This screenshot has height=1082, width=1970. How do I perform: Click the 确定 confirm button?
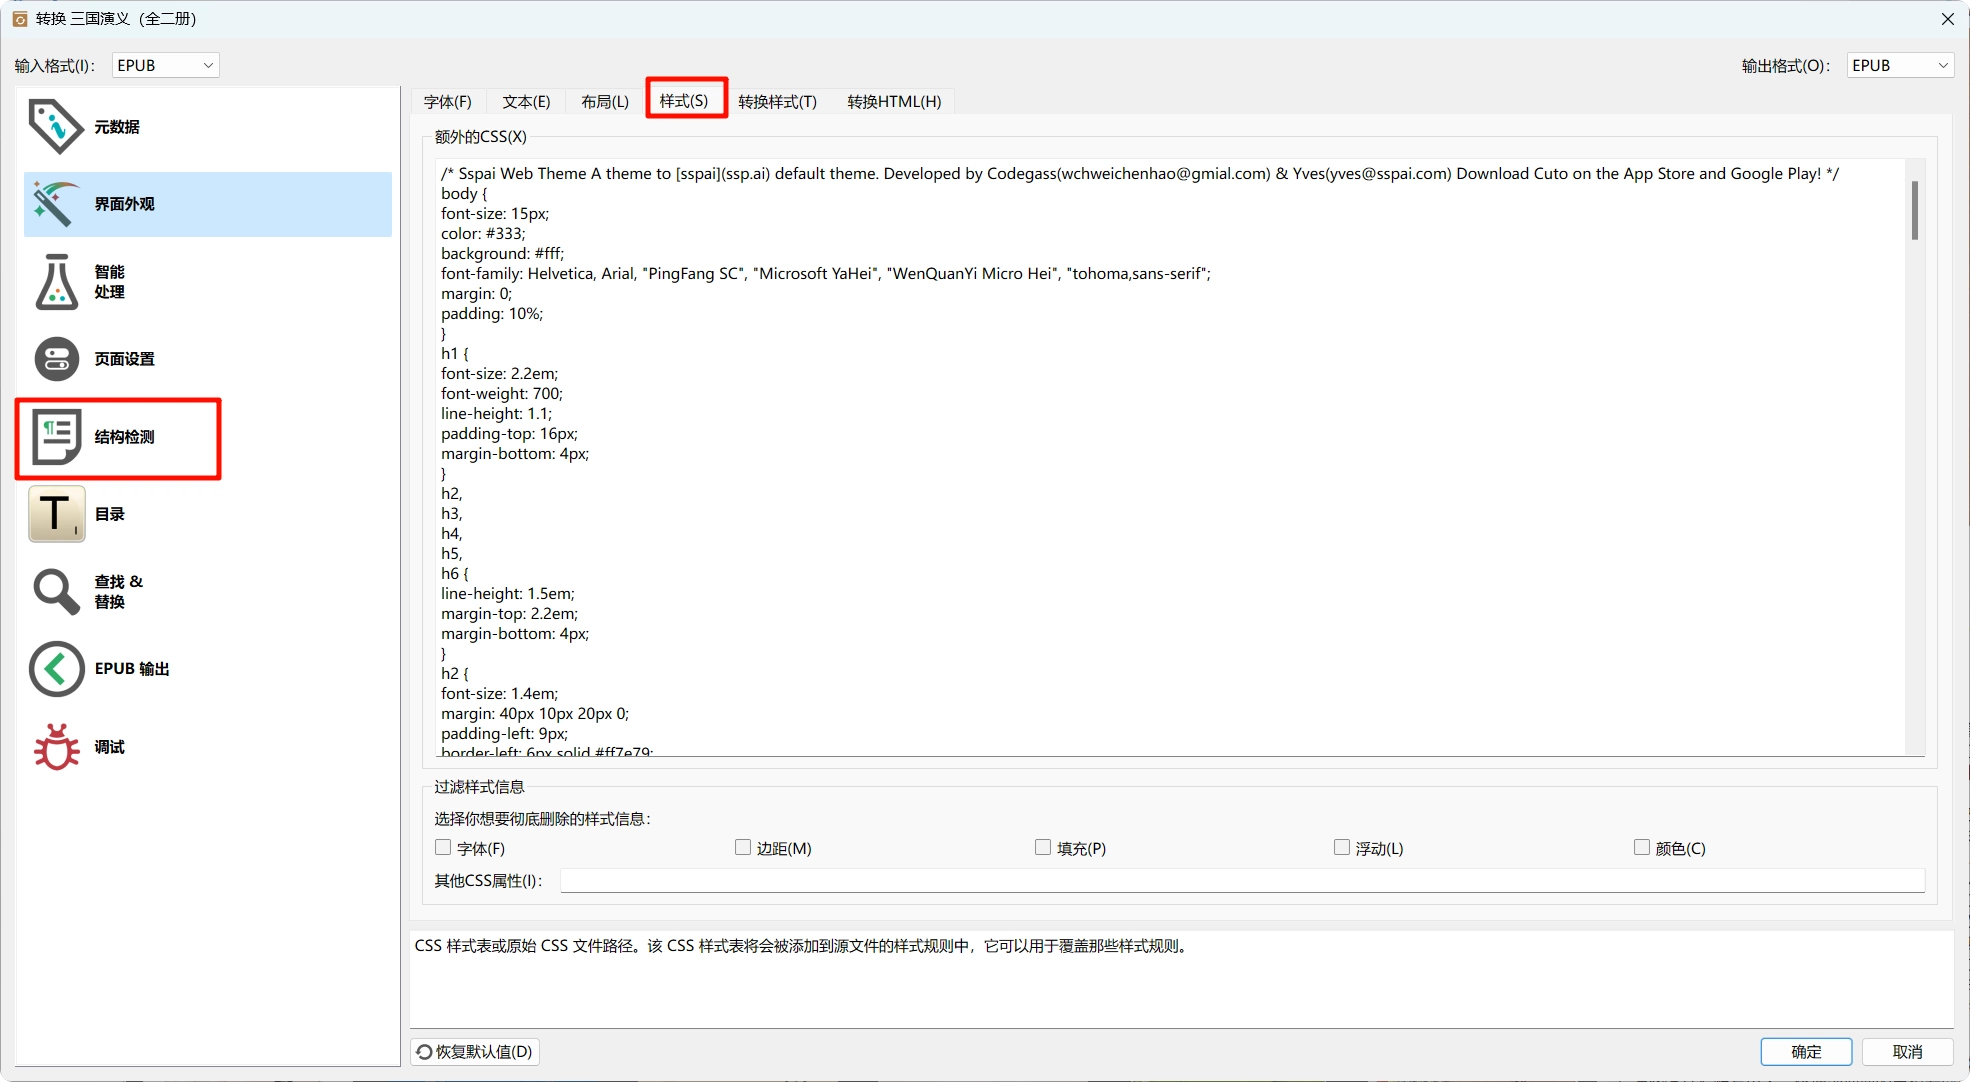click(x=1806, y=1051)
